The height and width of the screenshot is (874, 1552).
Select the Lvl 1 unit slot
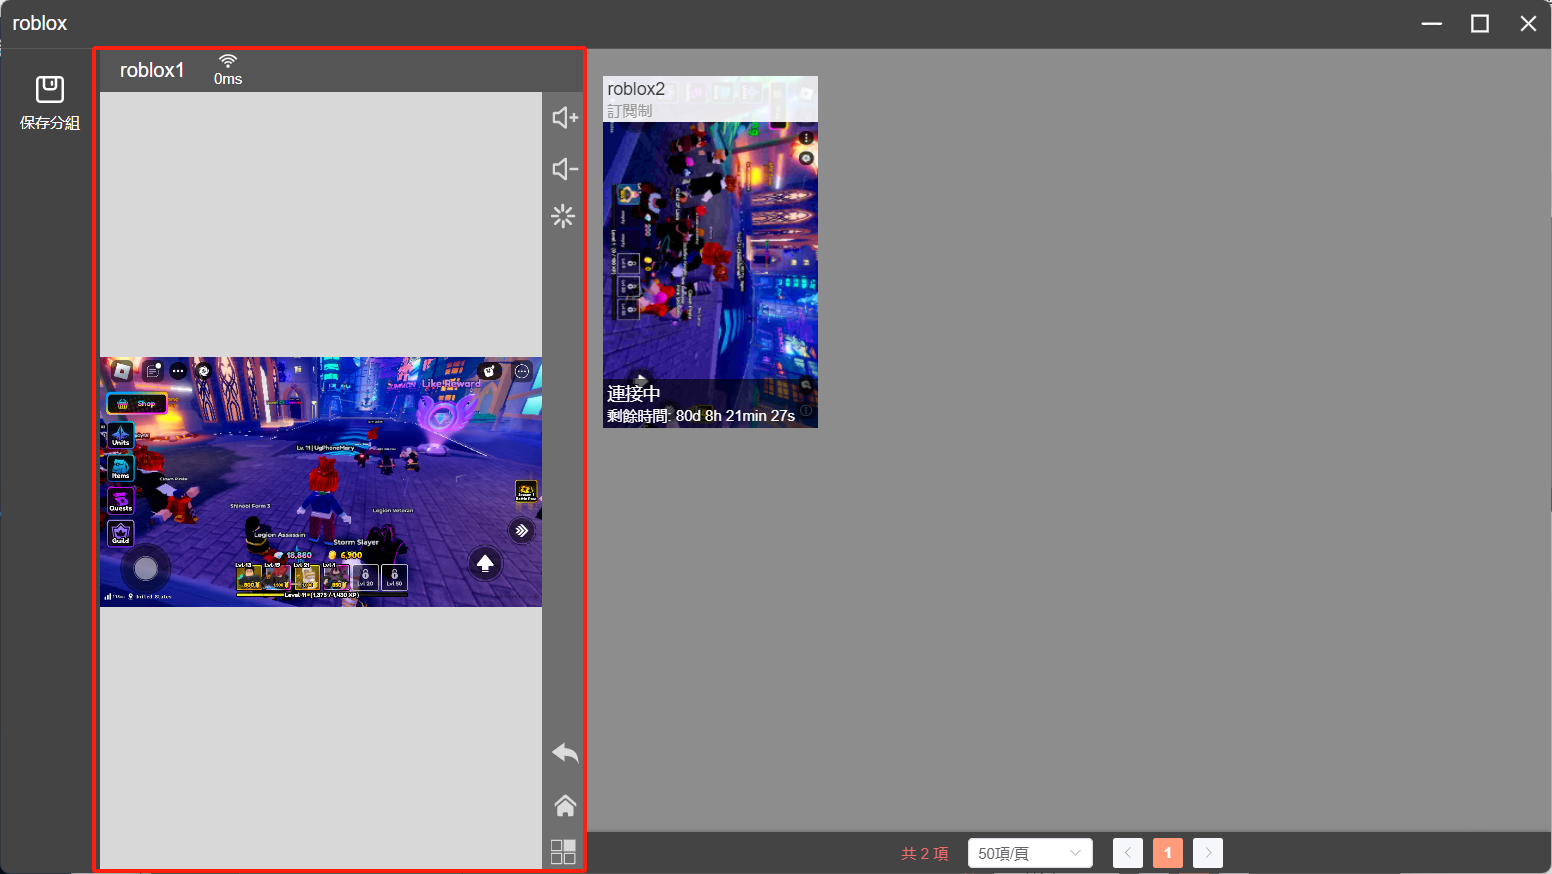click(336, 577)
